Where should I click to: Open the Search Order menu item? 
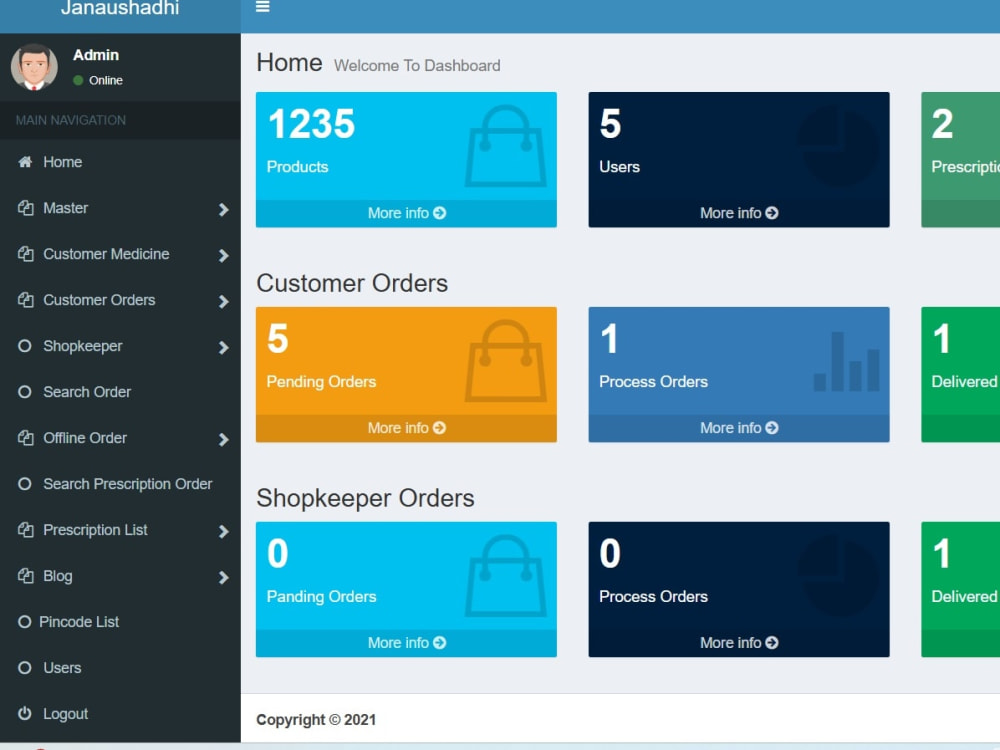click(x=120, y=392)
